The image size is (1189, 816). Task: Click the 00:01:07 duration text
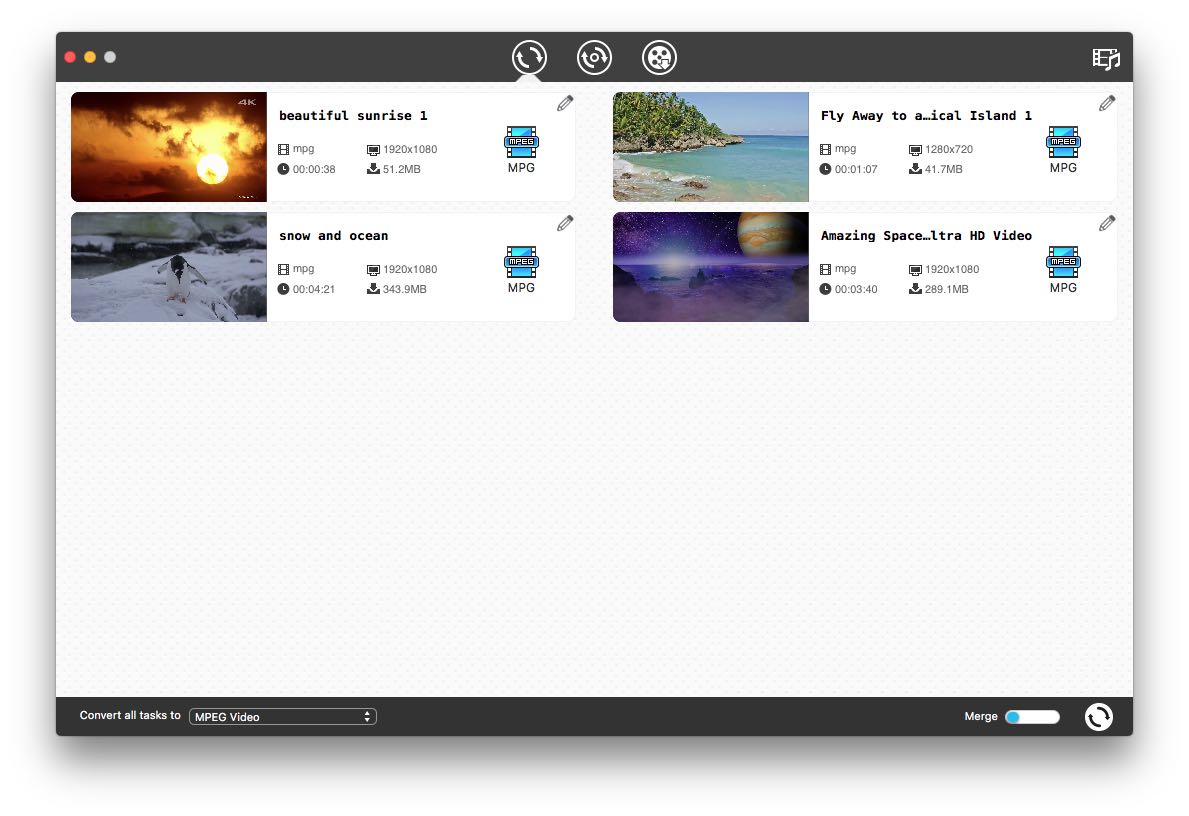pyautogui.click(x=856, y=169)
